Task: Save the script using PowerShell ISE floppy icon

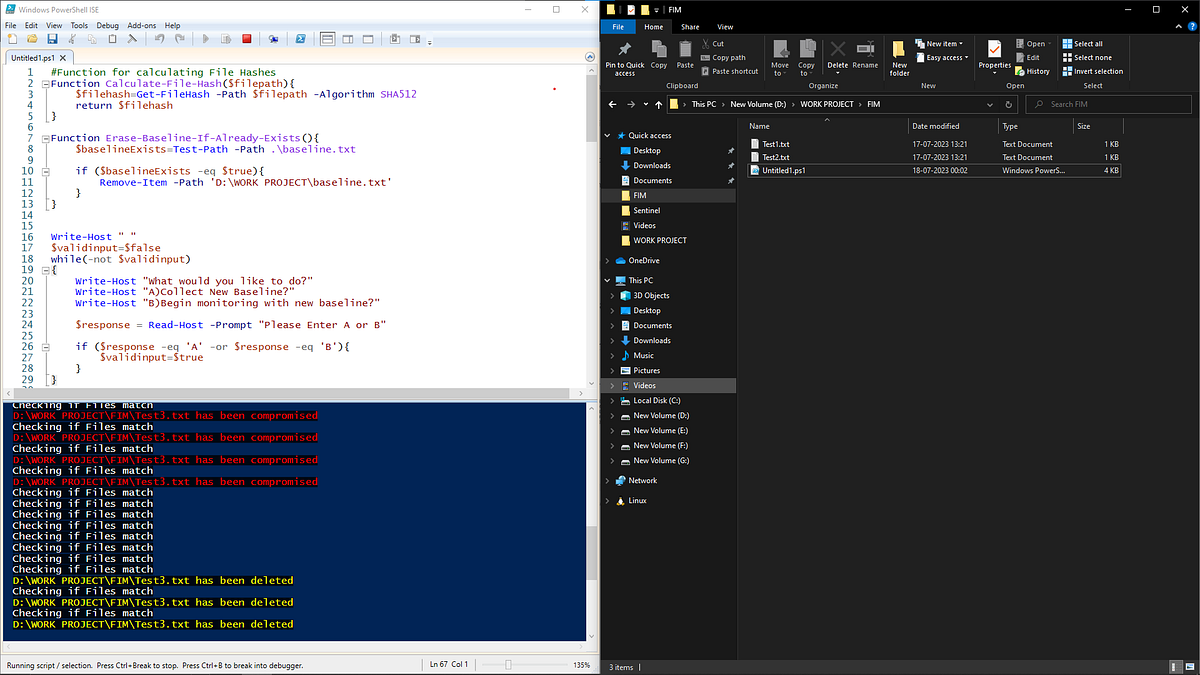Action: 52,39
